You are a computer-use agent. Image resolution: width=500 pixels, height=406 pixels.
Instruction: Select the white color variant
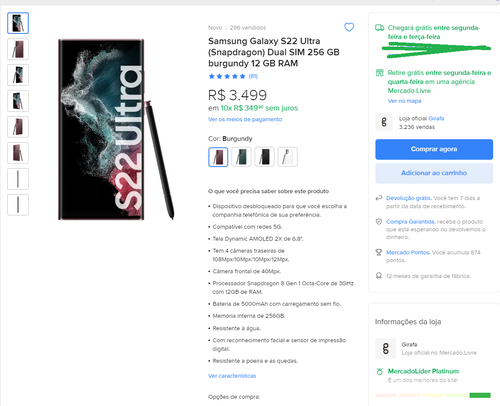[x=287, y=157]
